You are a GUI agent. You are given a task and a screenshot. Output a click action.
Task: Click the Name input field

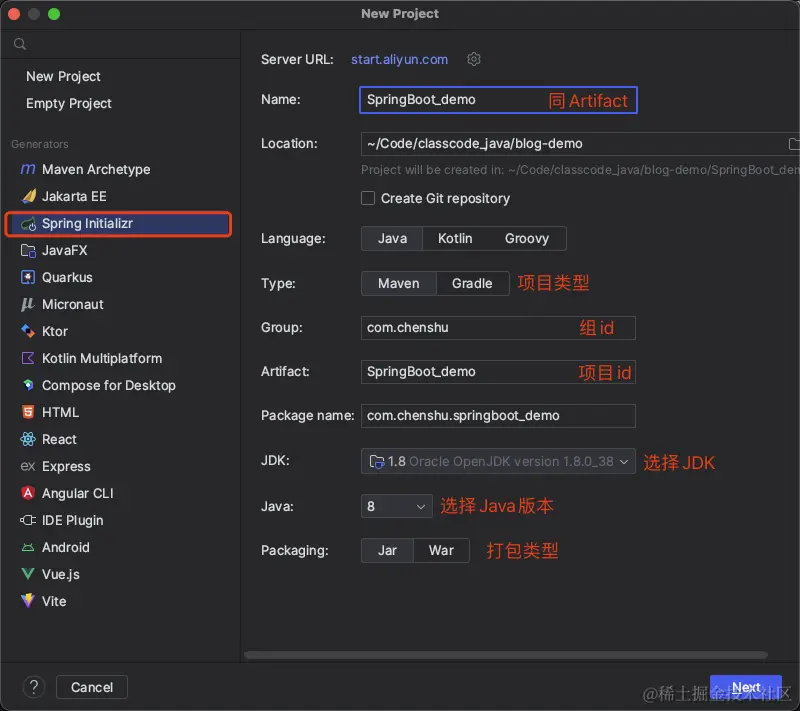tap(498, 100)
